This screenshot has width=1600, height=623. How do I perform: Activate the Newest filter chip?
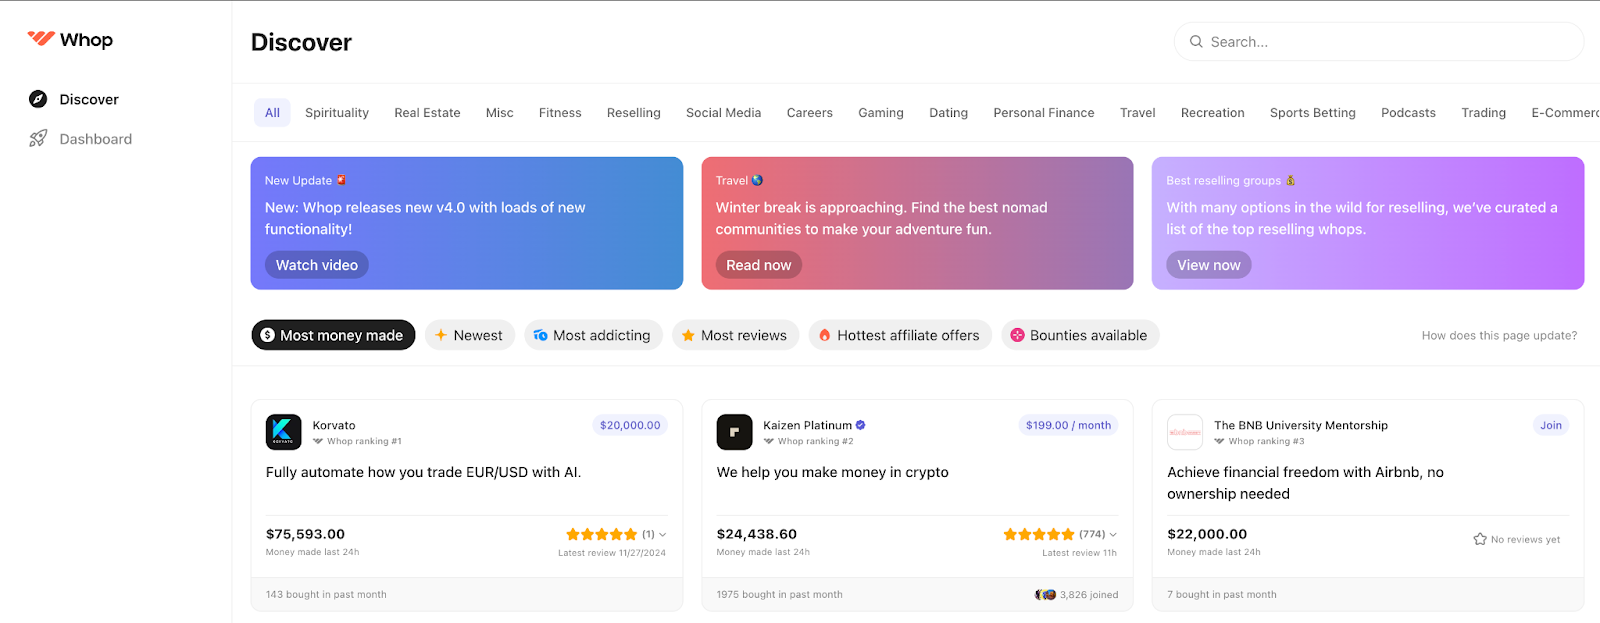pos(470,335)
